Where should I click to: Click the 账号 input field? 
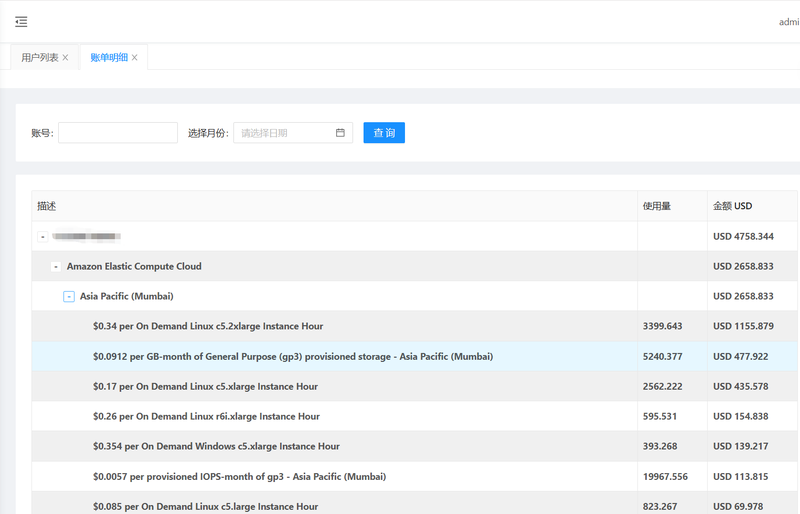click(118, 133)
